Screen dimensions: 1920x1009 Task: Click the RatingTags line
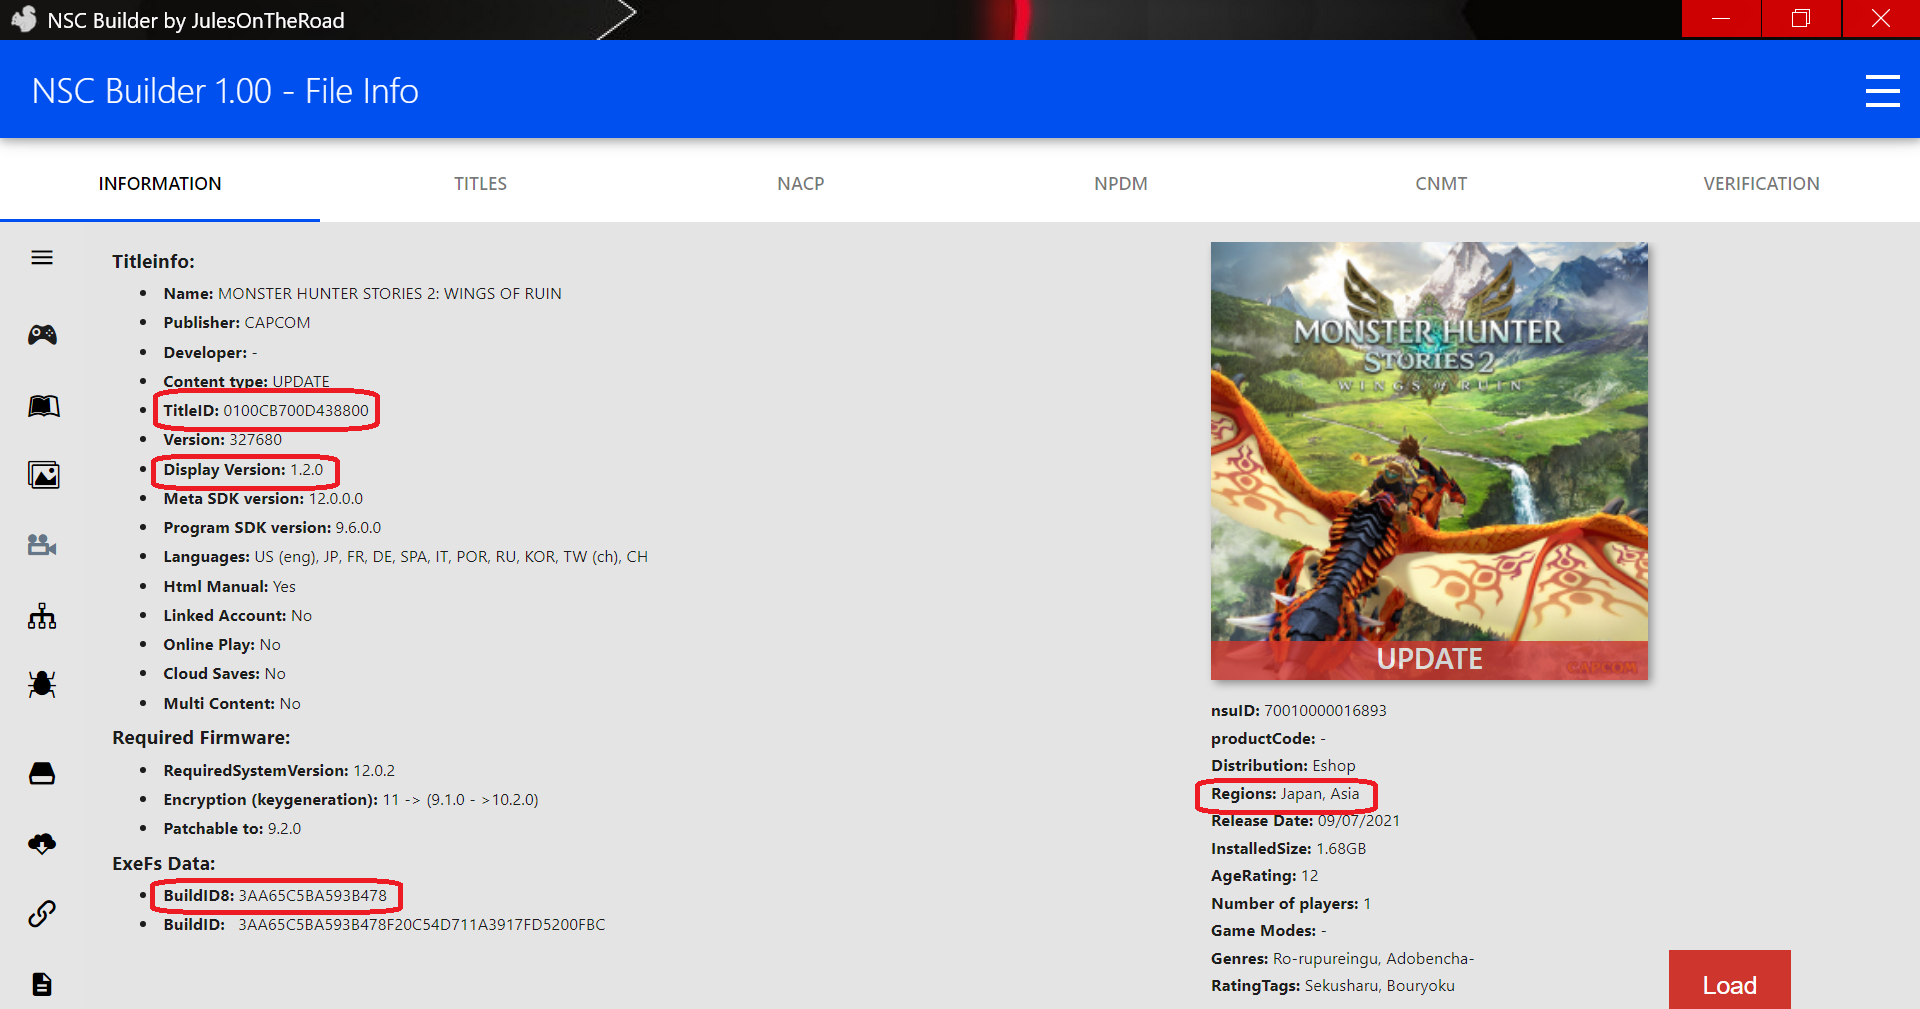click(1333, 985)
